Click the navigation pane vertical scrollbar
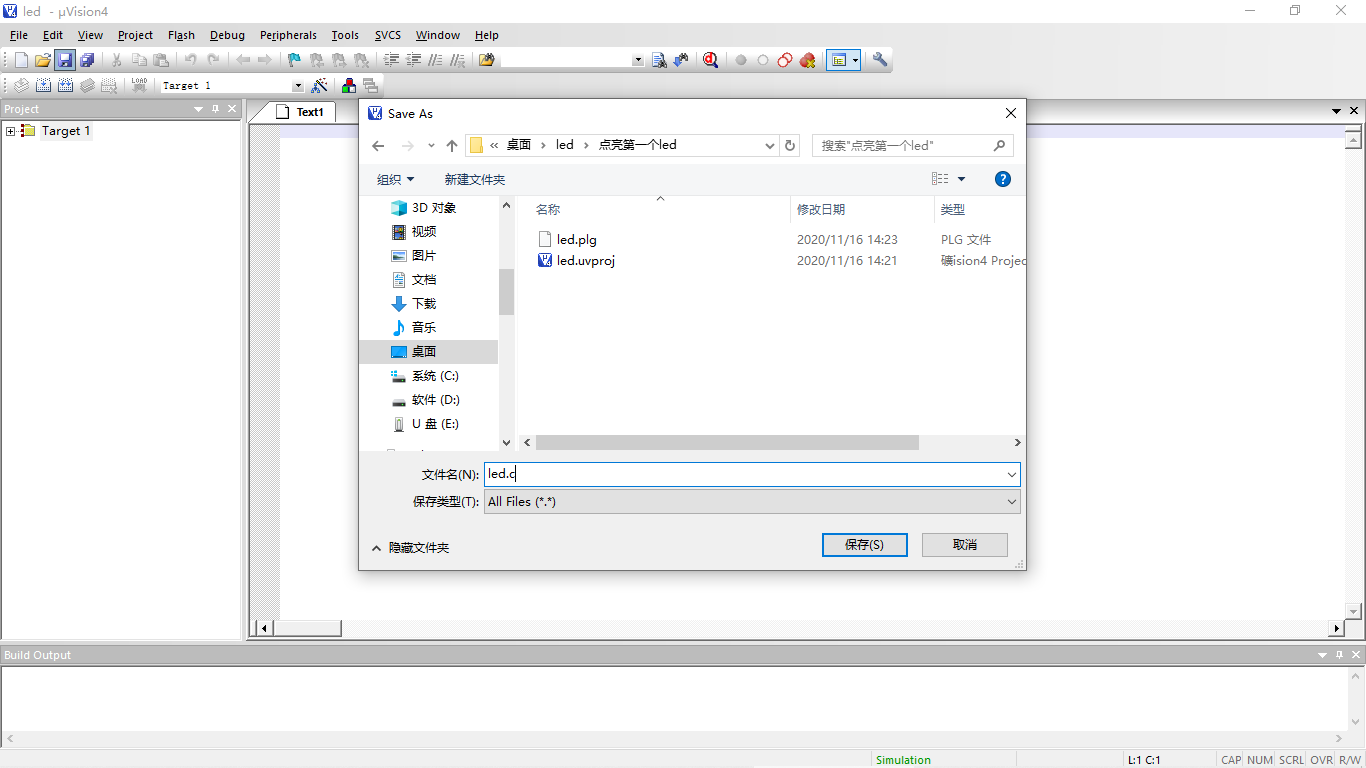Screen dimensions: 1366x768 click(506, 292)
